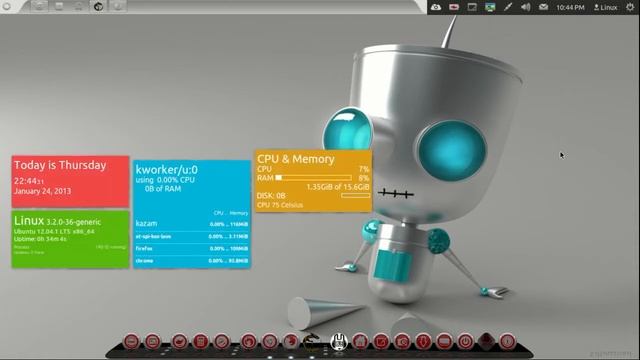This screenshot has width=640, height=360.
Task: Select the 'chrome' process row
Action: (192, 260)
